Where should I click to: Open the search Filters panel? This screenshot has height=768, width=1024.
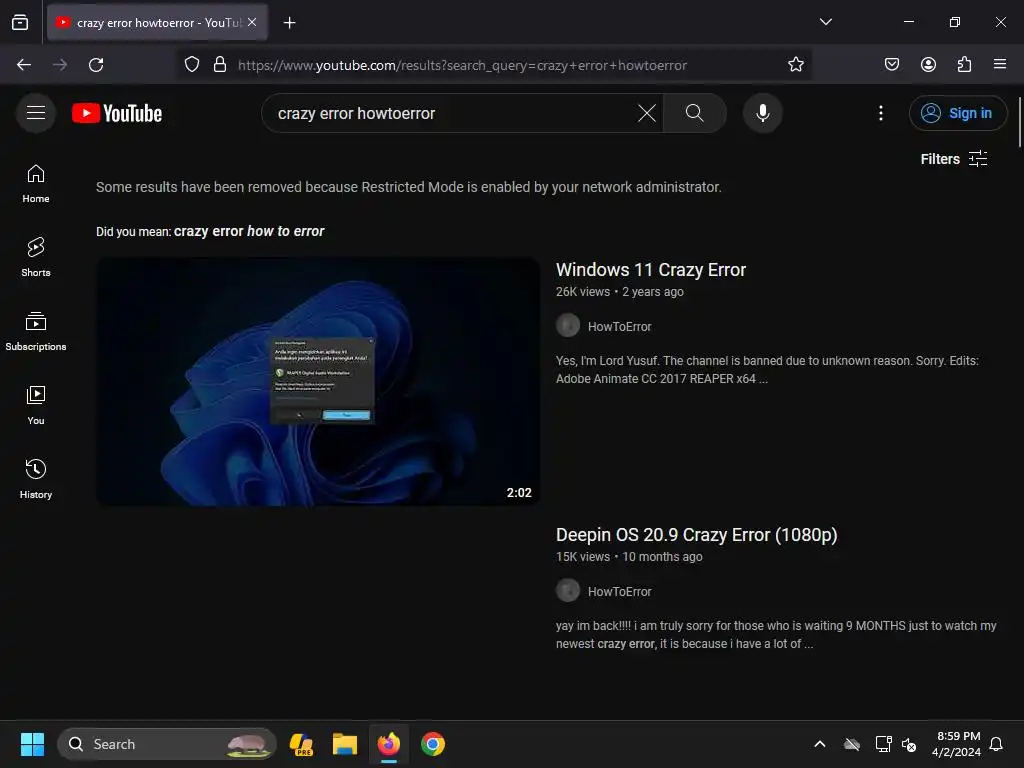953,159
